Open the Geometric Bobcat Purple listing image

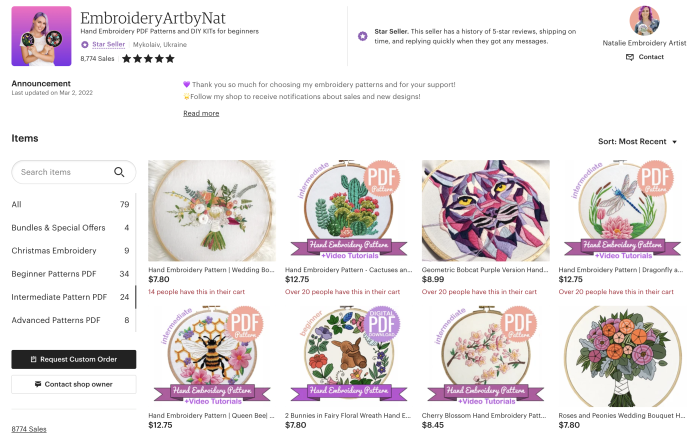486,210
